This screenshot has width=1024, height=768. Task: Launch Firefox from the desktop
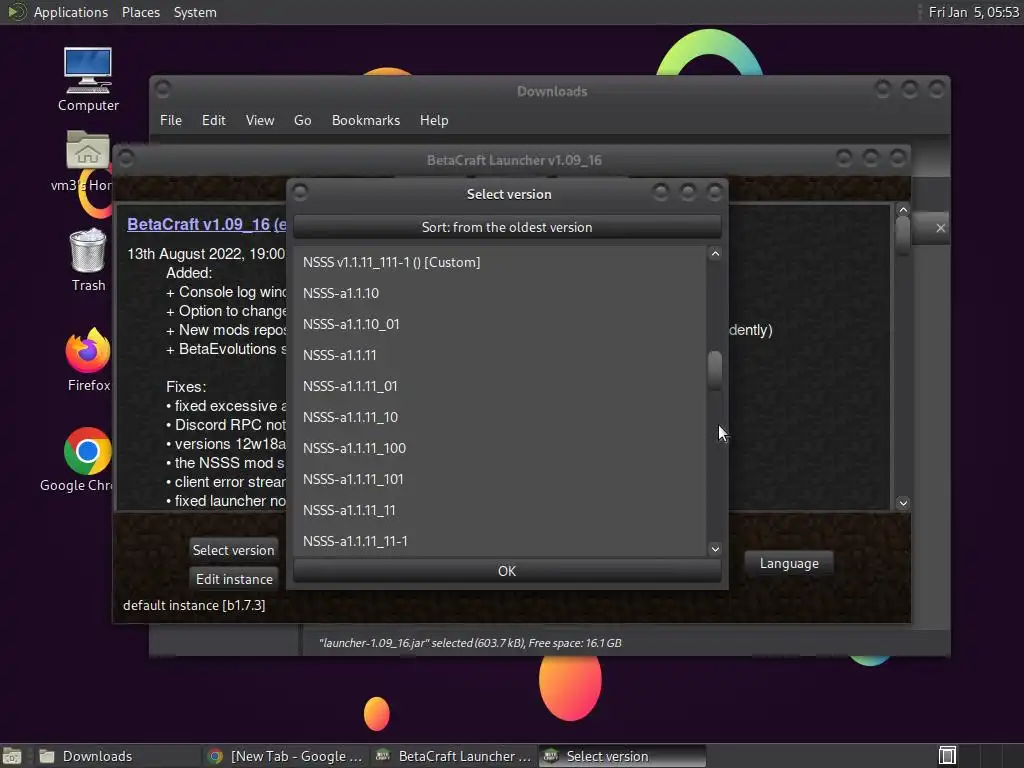[88, 351]
